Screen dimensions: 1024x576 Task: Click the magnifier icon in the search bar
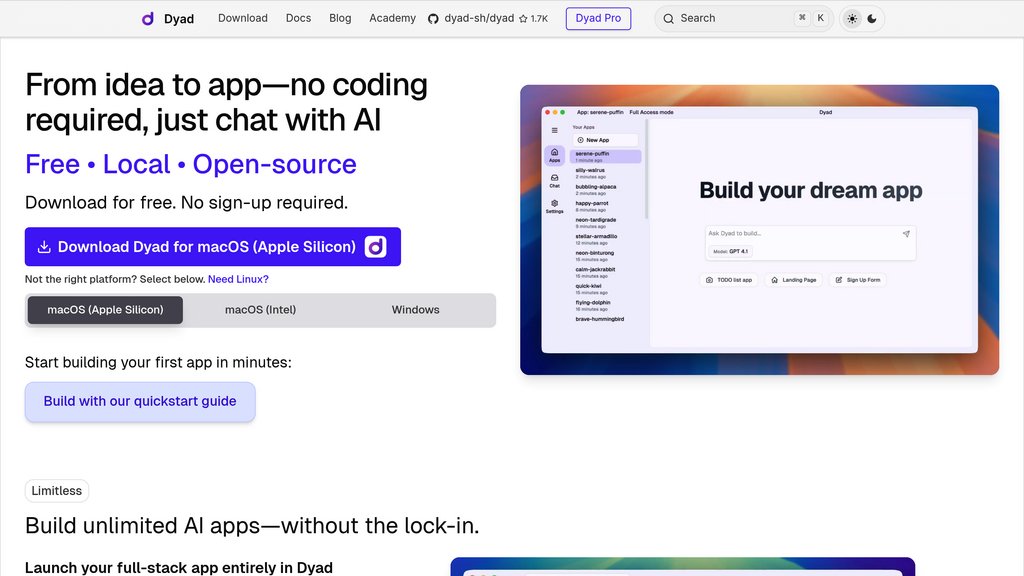point(669,18)
